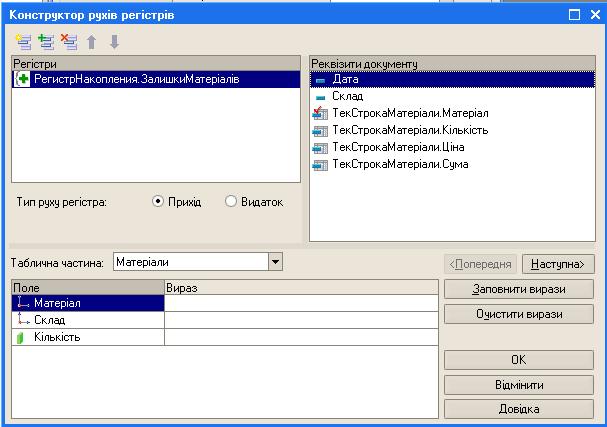The width and height of the screenshot is (607, 427).
Task: Maximize the Конструктор рухів регістрів window
Action: (574, 15)
